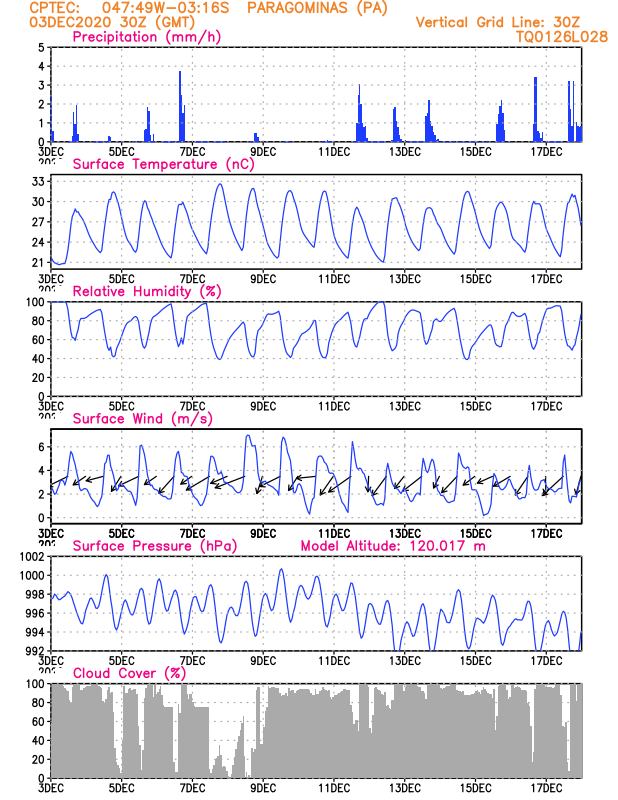Click the 33 value on temperature axis
This screenshot has width=618, height=800.
pyautogui.click(x=38, y=182)
